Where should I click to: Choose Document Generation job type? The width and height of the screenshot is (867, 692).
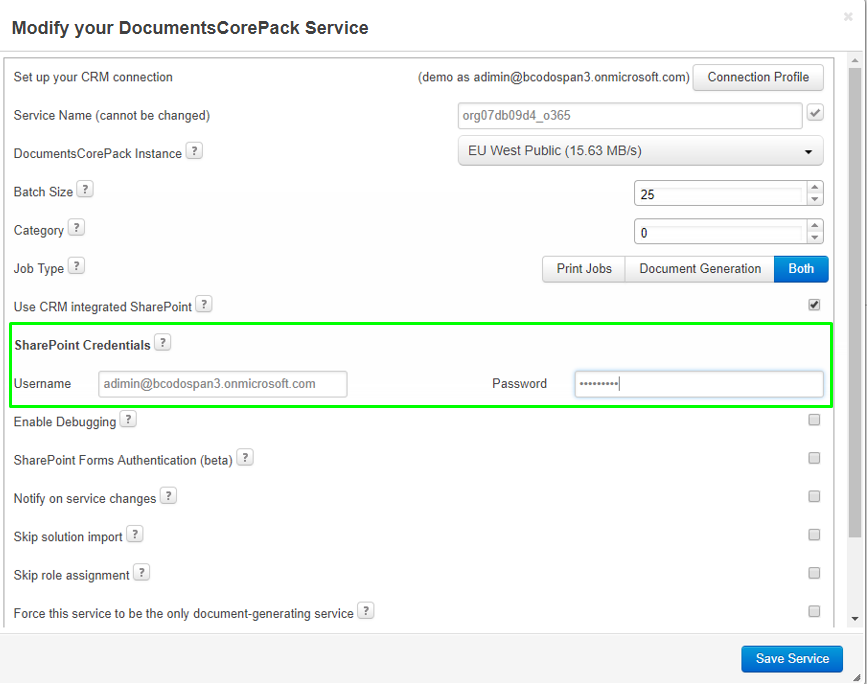[700, 269]
